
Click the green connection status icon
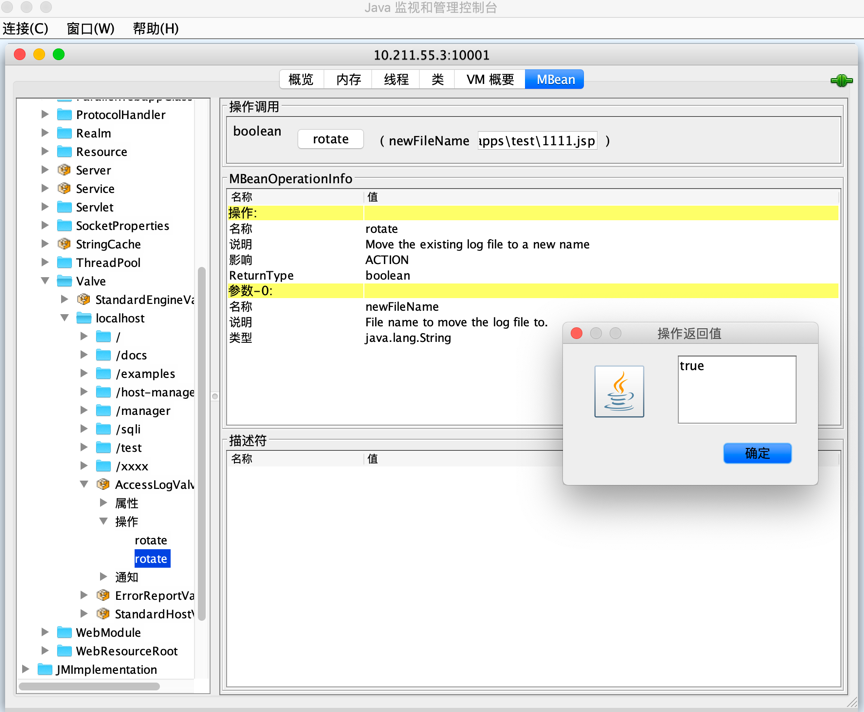(x=841, y=80)
